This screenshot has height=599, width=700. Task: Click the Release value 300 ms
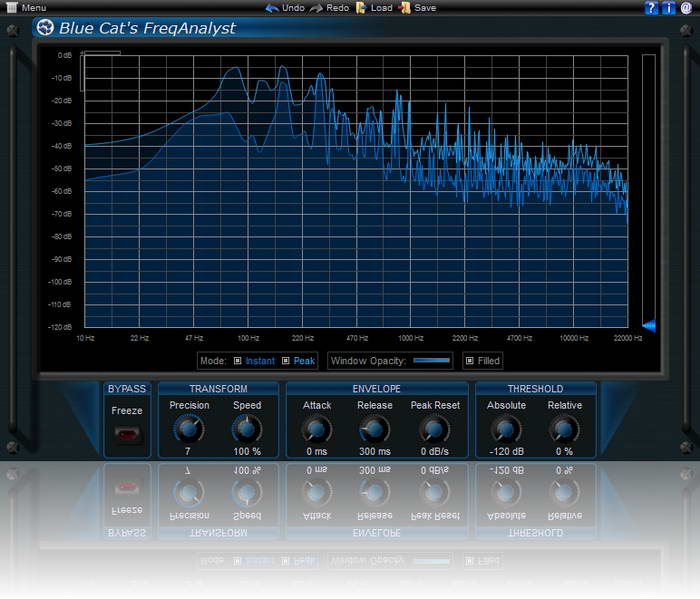(x=375, y=451)
